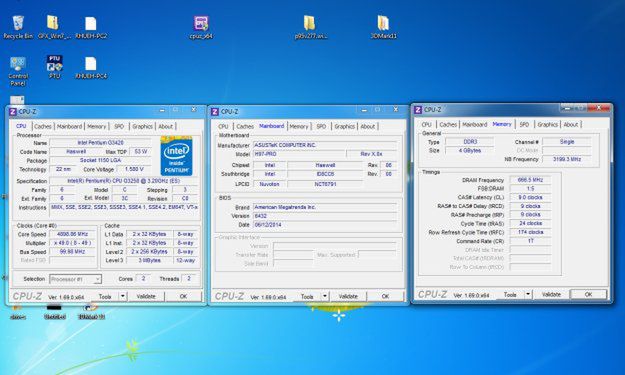Image resolution: width=625 pixels, height=375 pixels.
Task: Select the About tab in the Mainboard window
Action: (368, 126)
